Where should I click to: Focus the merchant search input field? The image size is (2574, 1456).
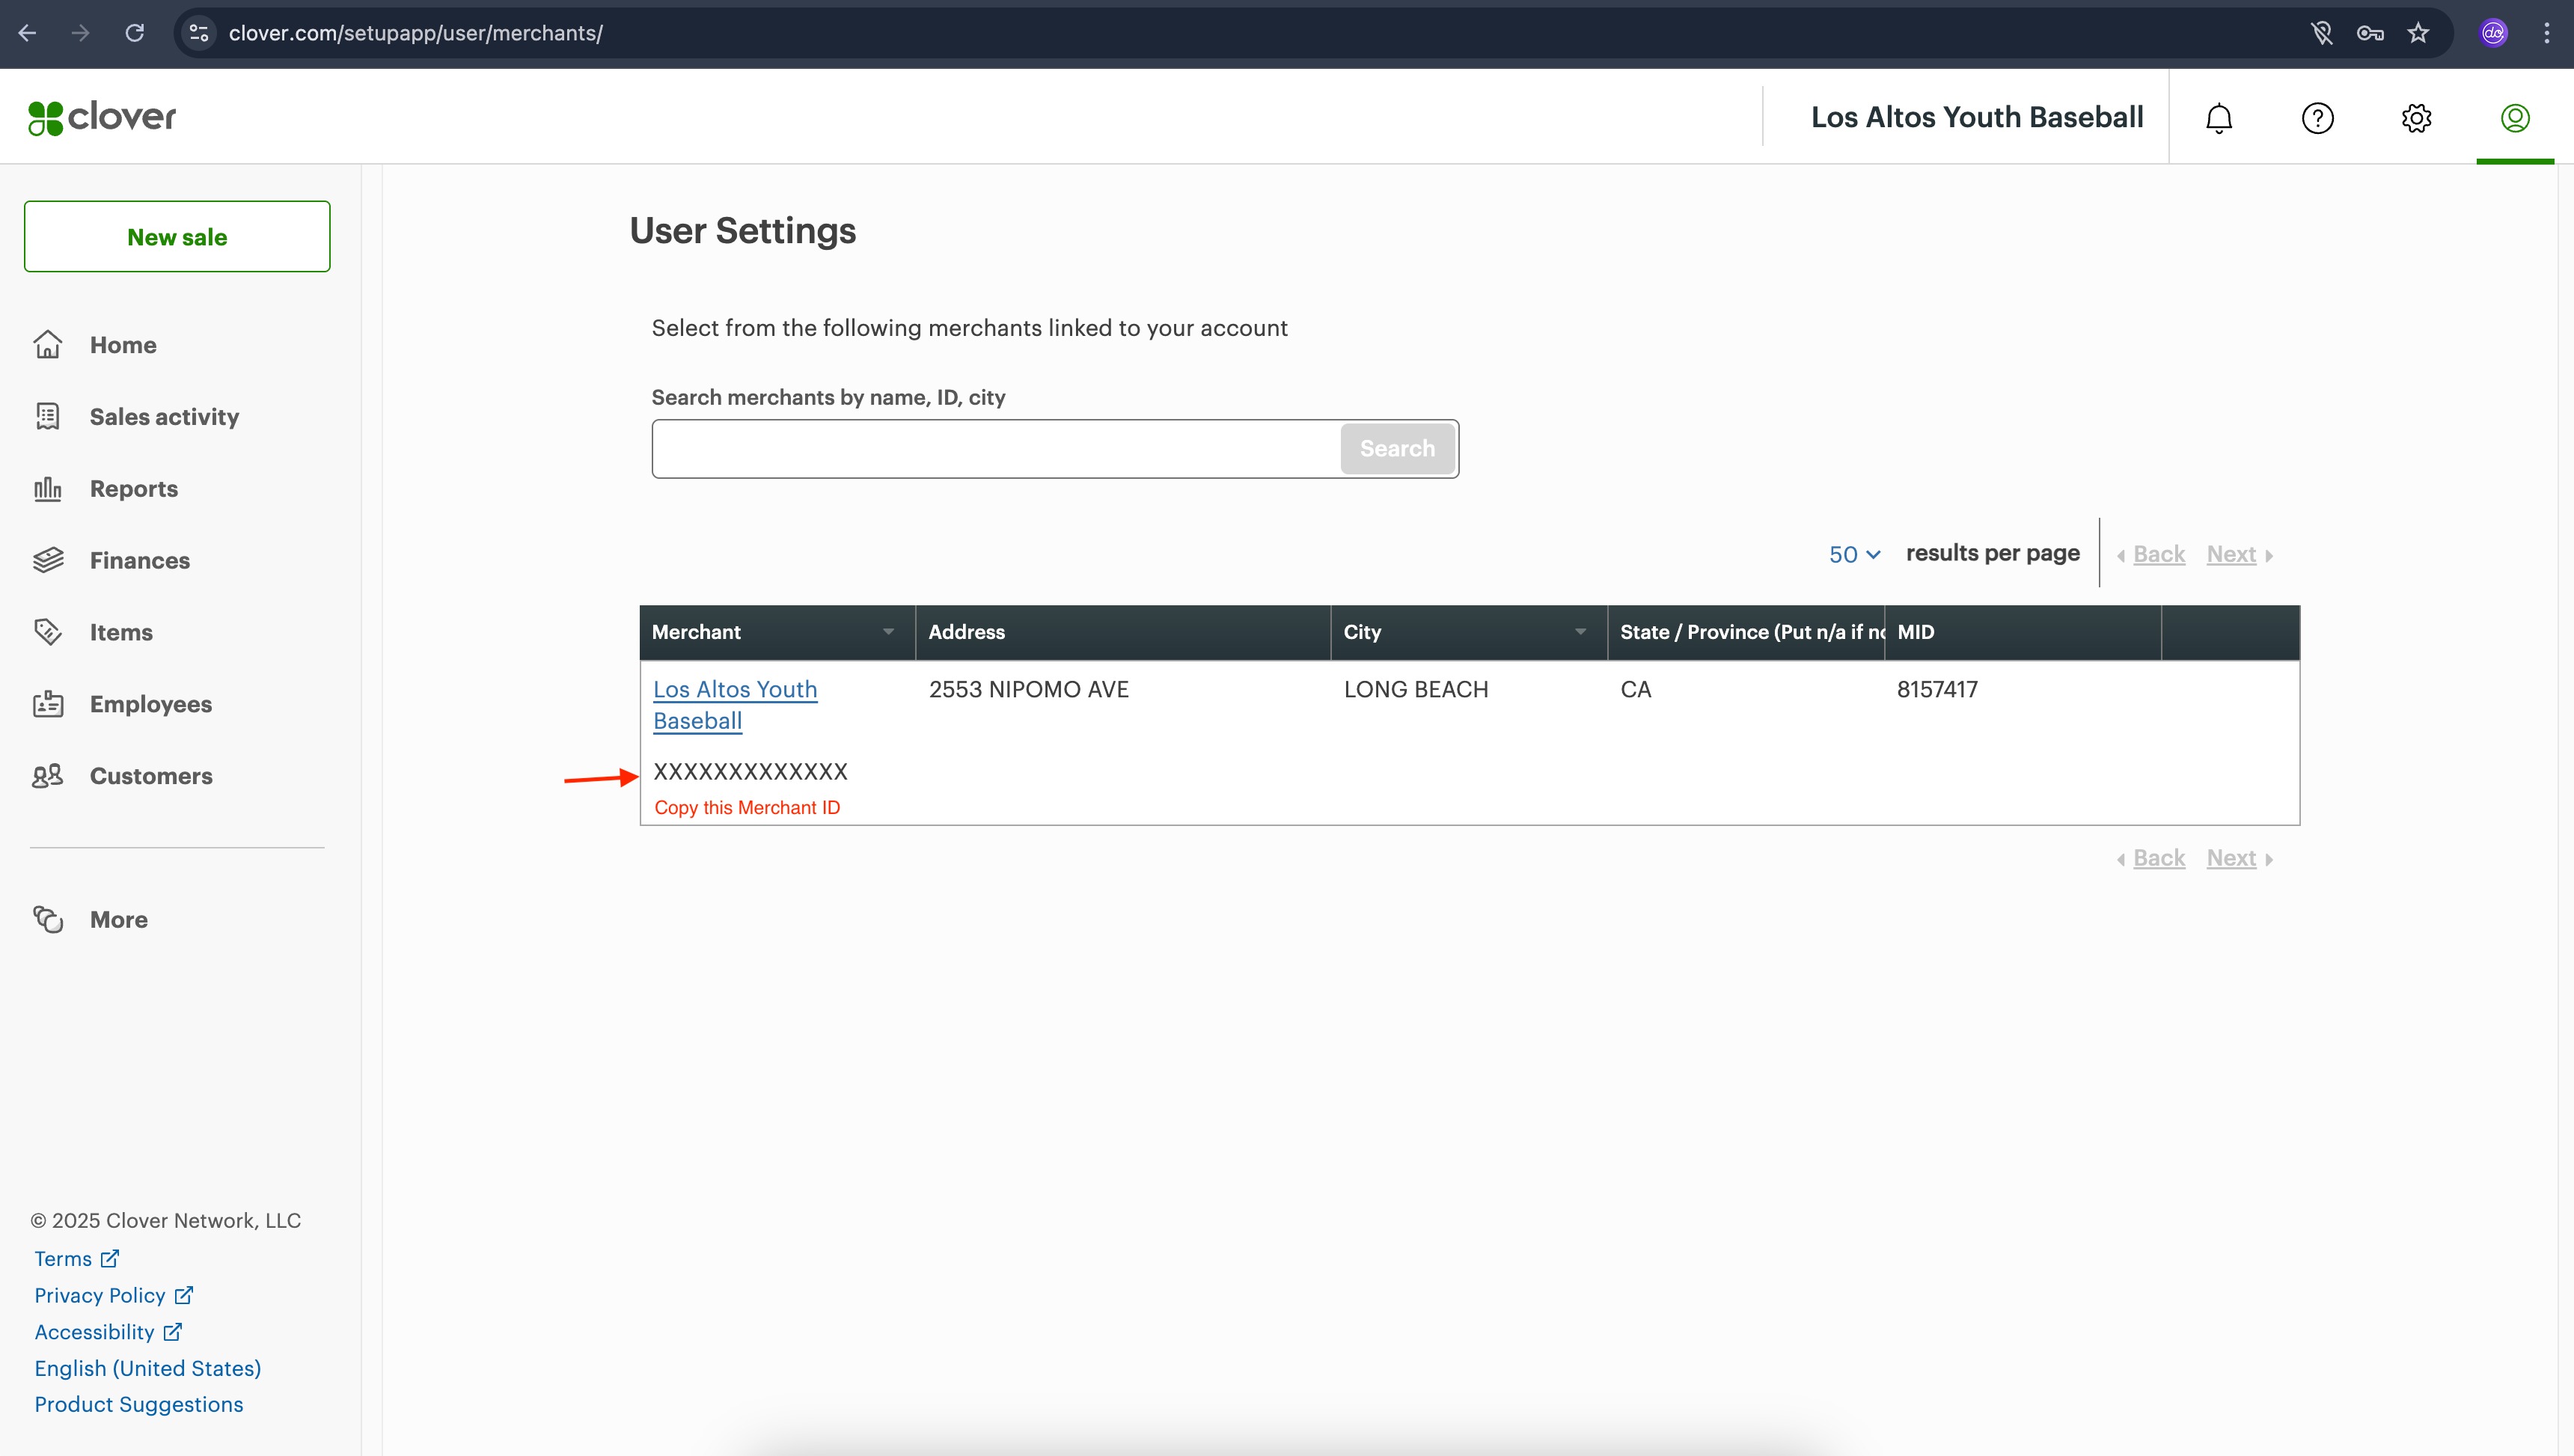click(995, 449)
